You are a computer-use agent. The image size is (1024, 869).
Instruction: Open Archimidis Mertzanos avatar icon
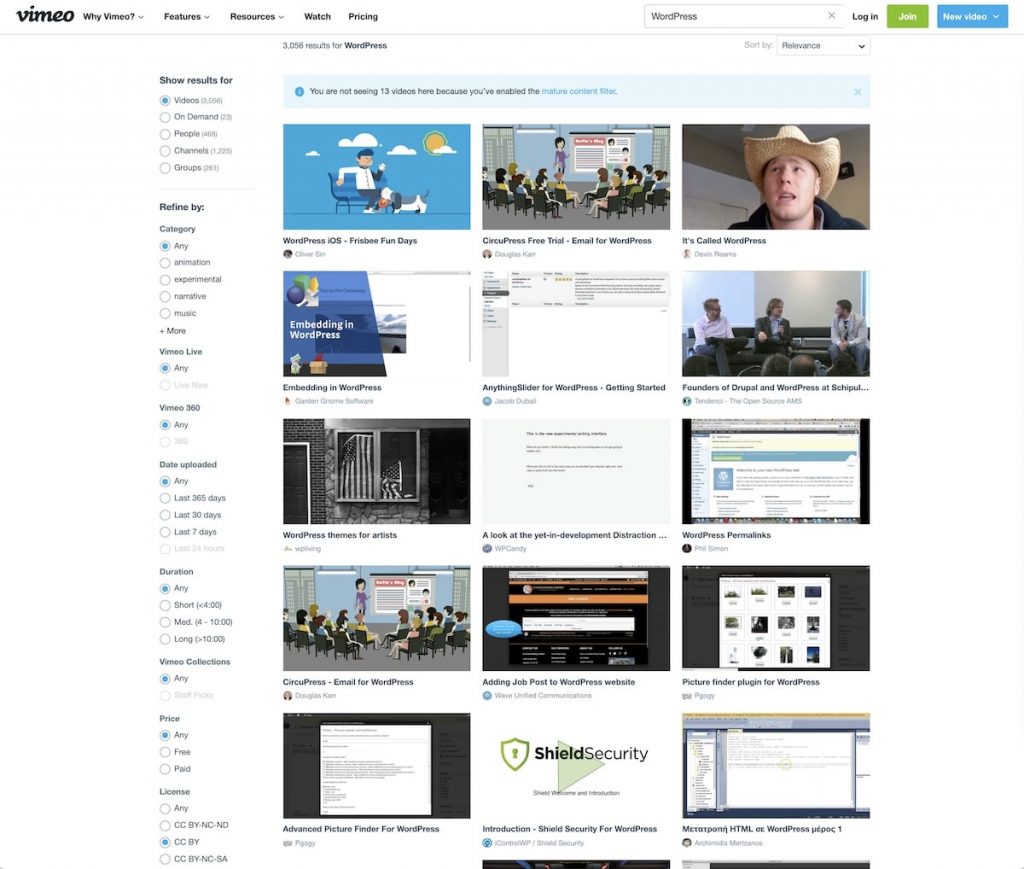[686, 843]
